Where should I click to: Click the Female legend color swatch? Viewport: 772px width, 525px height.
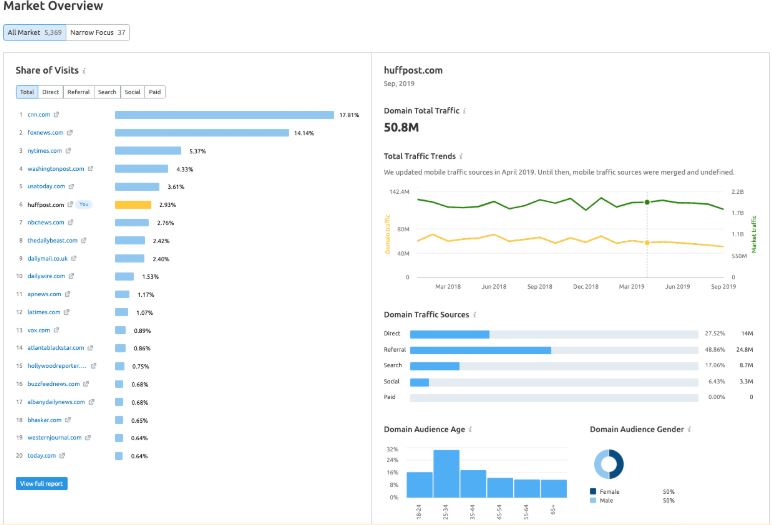[x=593, y=491]
